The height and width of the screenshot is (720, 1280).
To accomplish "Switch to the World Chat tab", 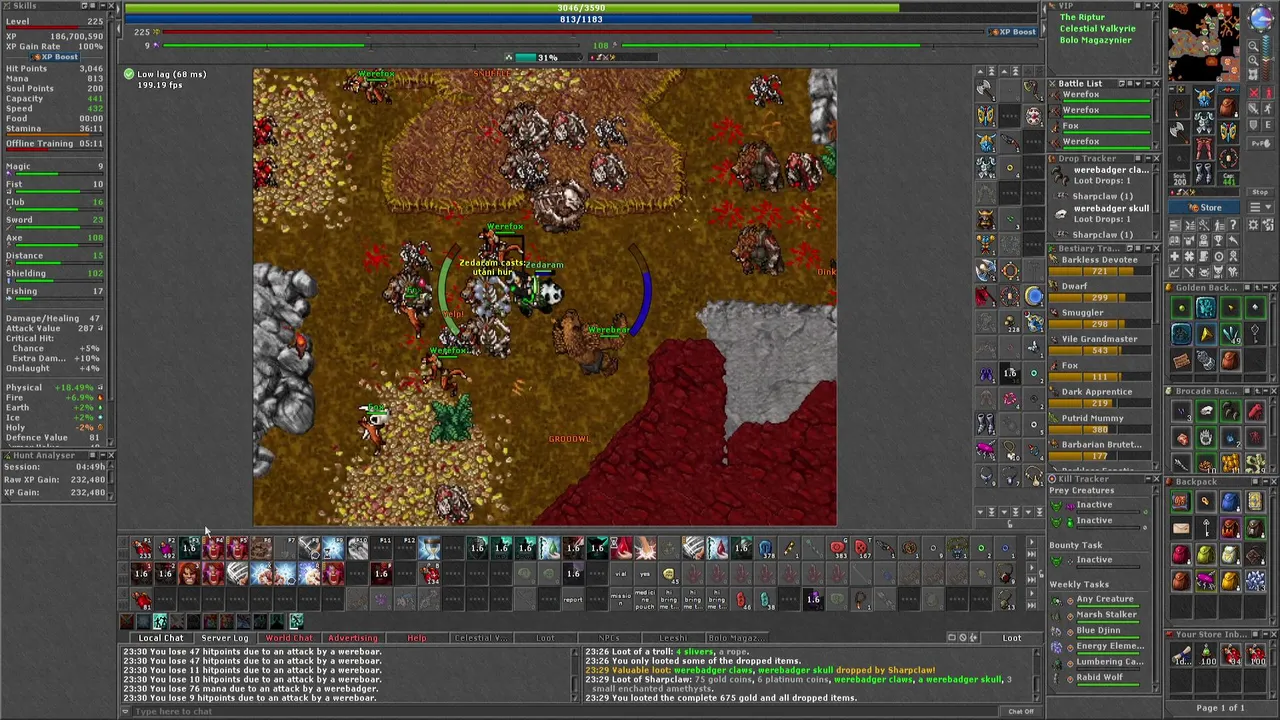I will coord(289,638).
